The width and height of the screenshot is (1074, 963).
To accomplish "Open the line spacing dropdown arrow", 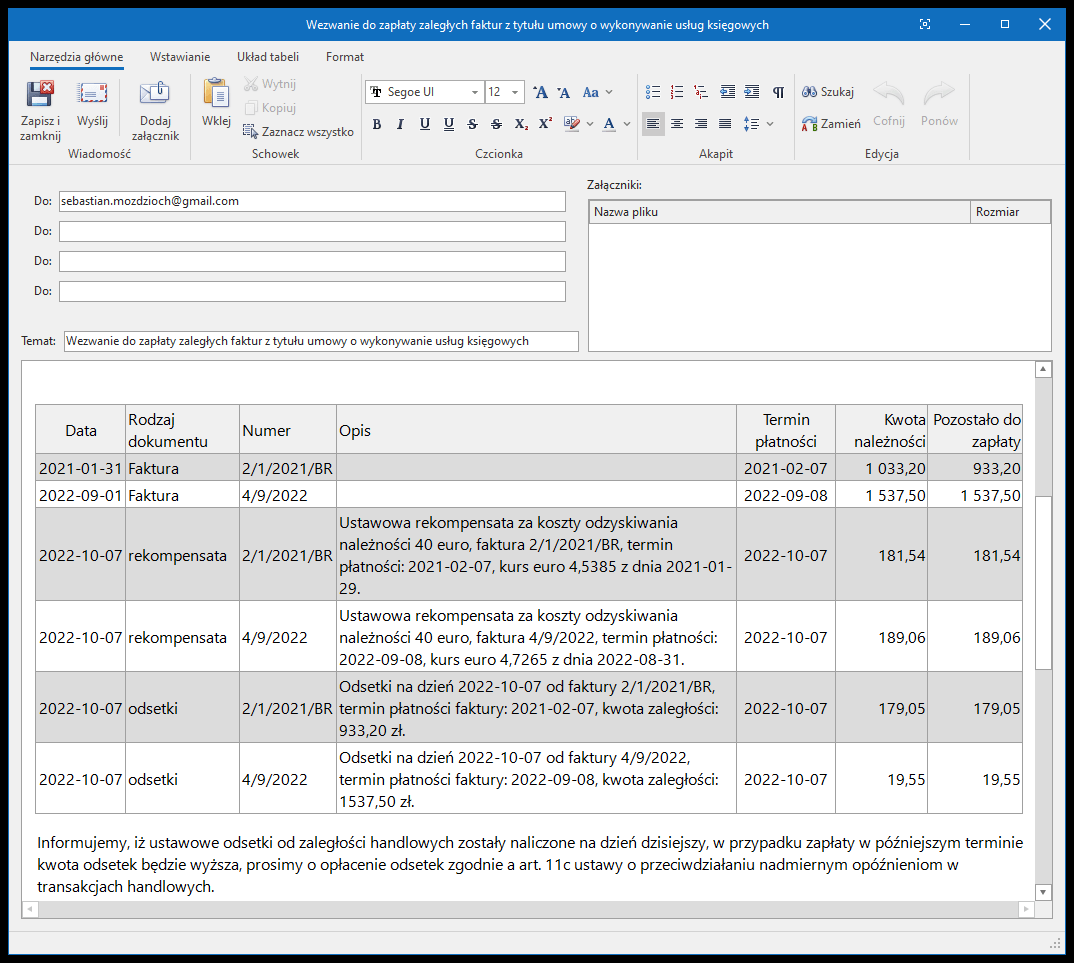I will 769,124.
